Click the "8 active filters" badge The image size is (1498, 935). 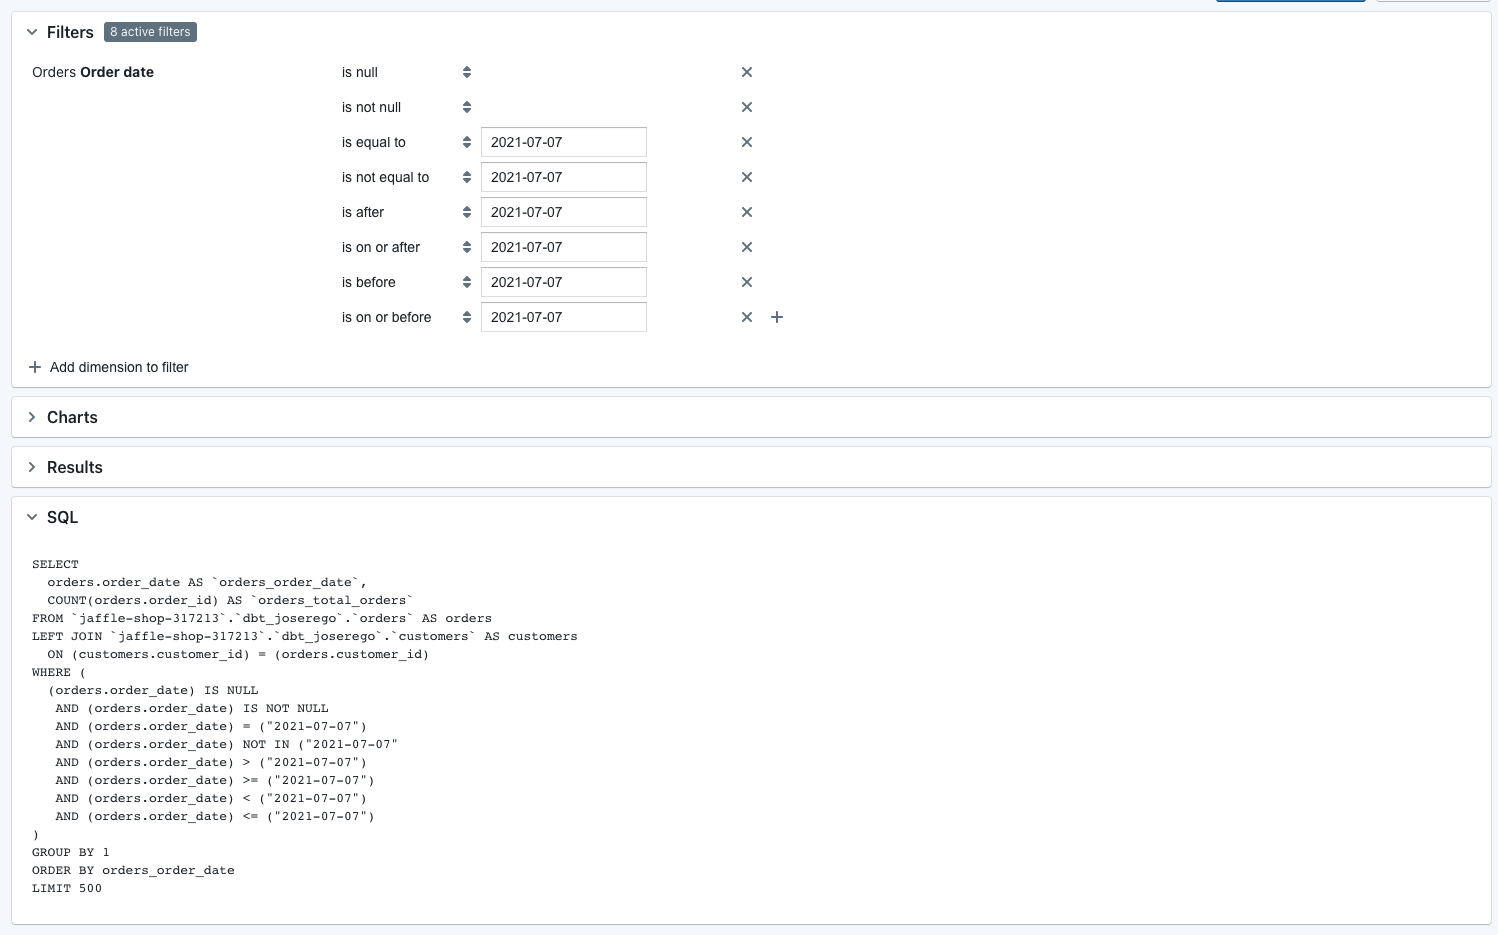point(150,32)
